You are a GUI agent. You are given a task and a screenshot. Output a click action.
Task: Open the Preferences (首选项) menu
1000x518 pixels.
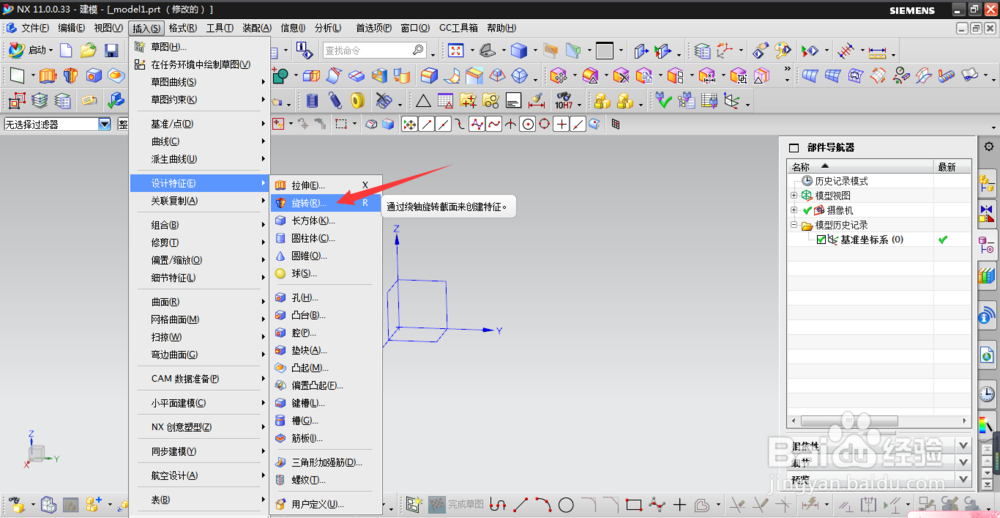click(373, 27)
